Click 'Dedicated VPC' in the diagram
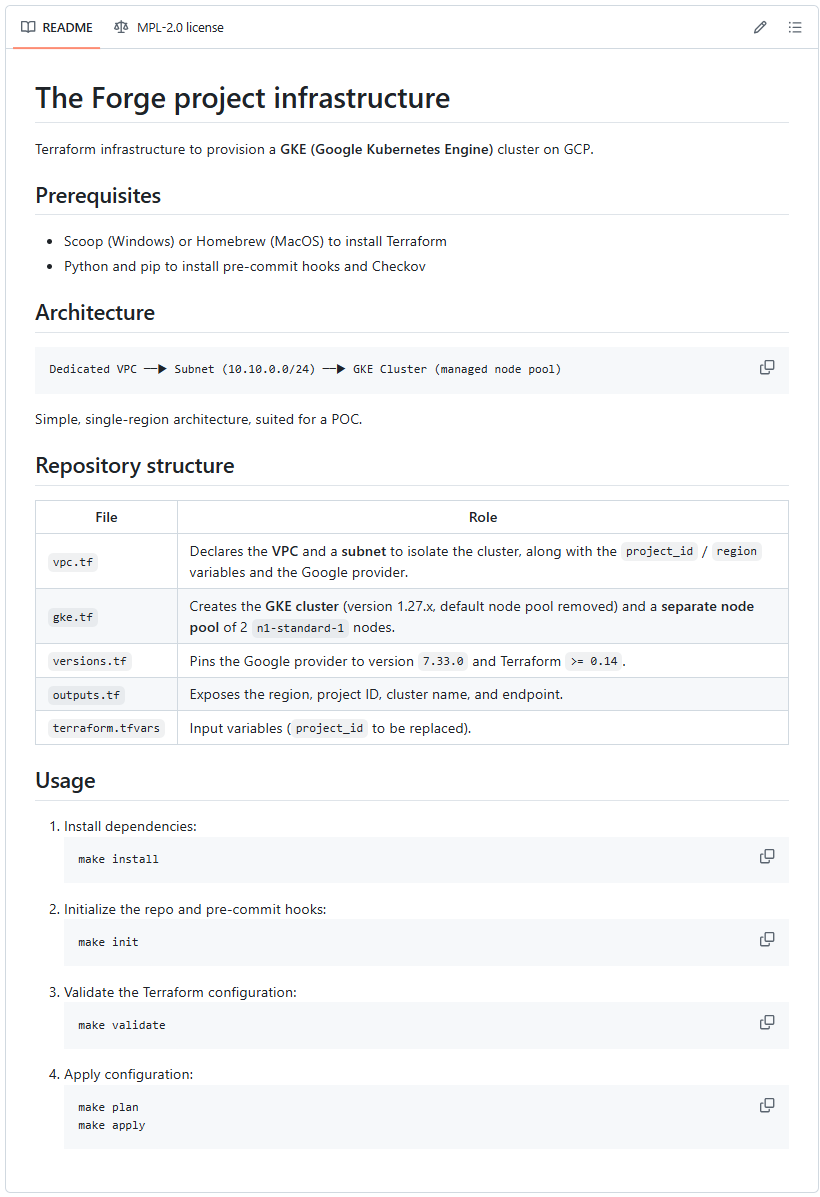Viewport: 820px width, 1197px height. [93, 369]
